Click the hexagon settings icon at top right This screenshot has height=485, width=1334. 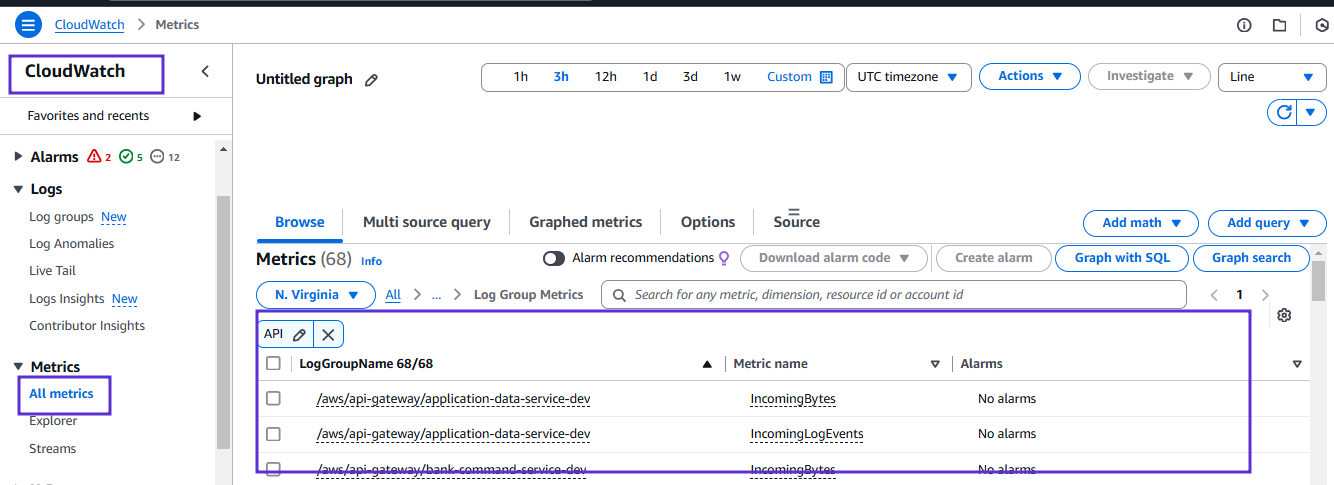[x=1322, y=25]
